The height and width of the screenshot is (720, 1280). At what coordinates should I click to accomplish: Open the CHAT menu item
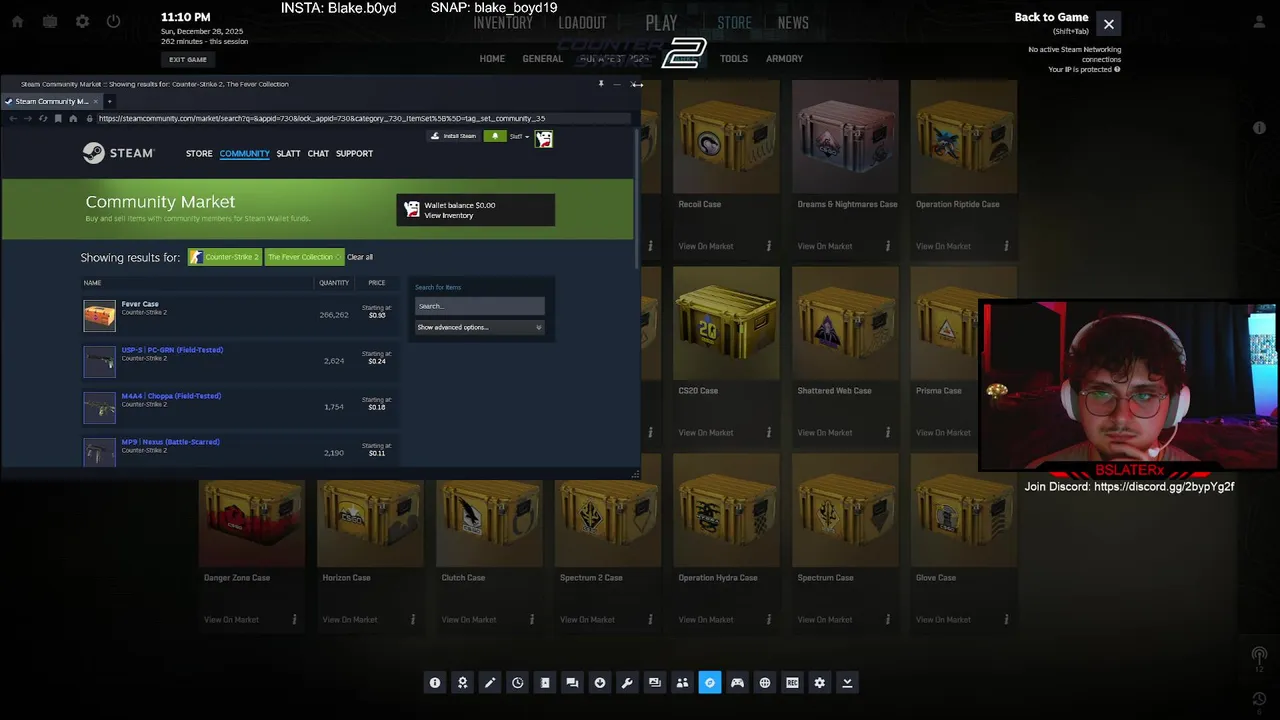[318, 154]
